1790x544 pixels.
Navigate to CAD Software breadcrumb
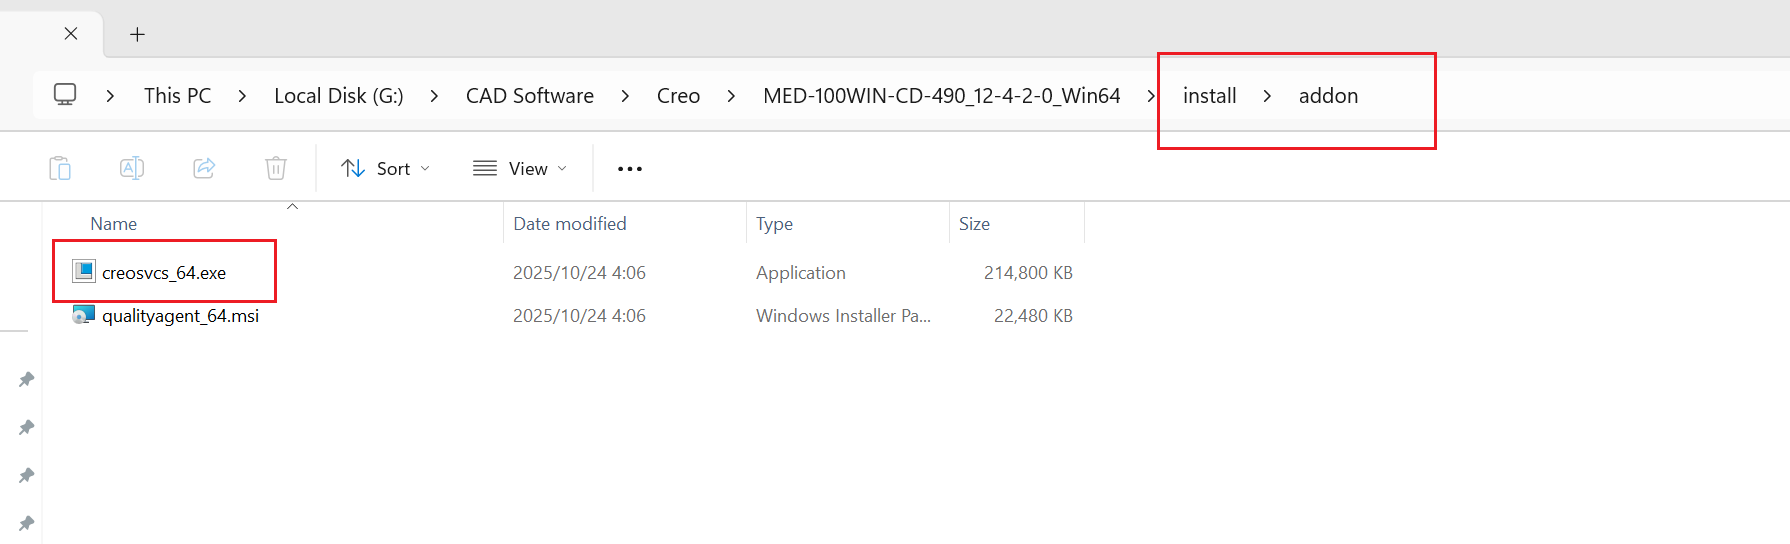pos(529,96)
